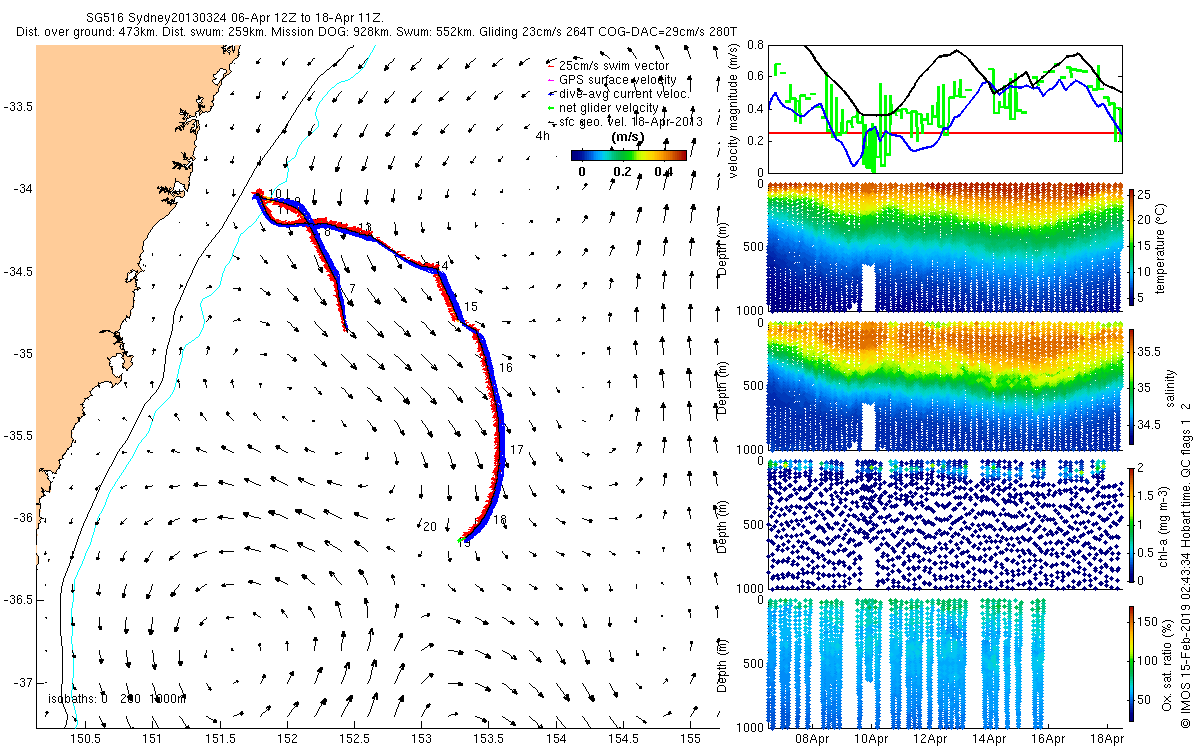1200x750 pixels.
Task: Click the 'Dist. over ground: 473km' summary line
Action: [x=375, y=32]
